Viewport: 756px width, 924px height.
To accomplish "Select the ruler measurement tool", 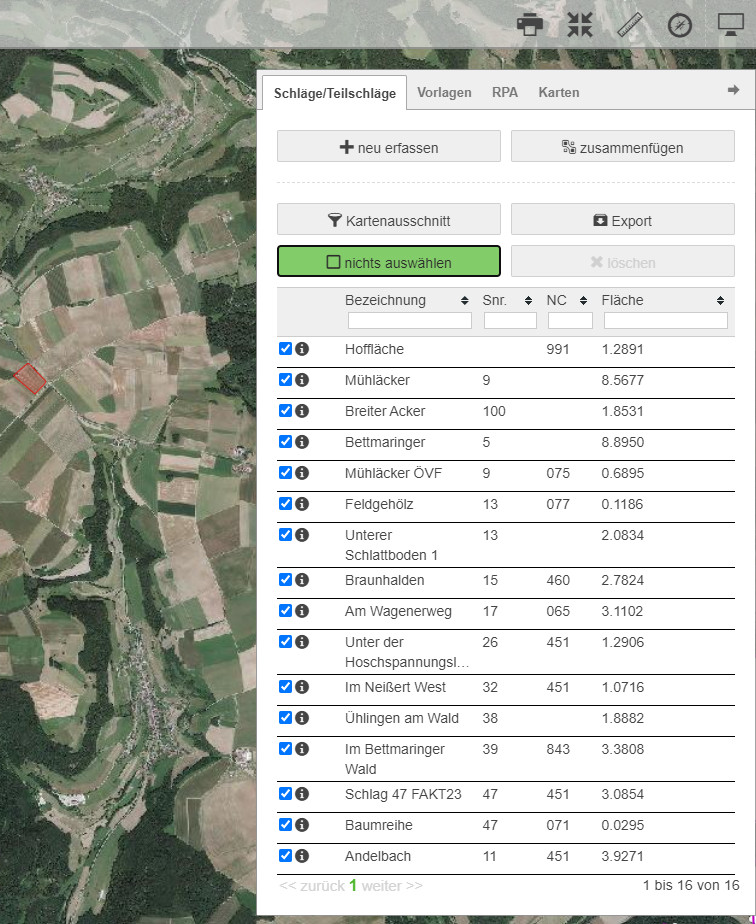I will (x=630, y=25).
